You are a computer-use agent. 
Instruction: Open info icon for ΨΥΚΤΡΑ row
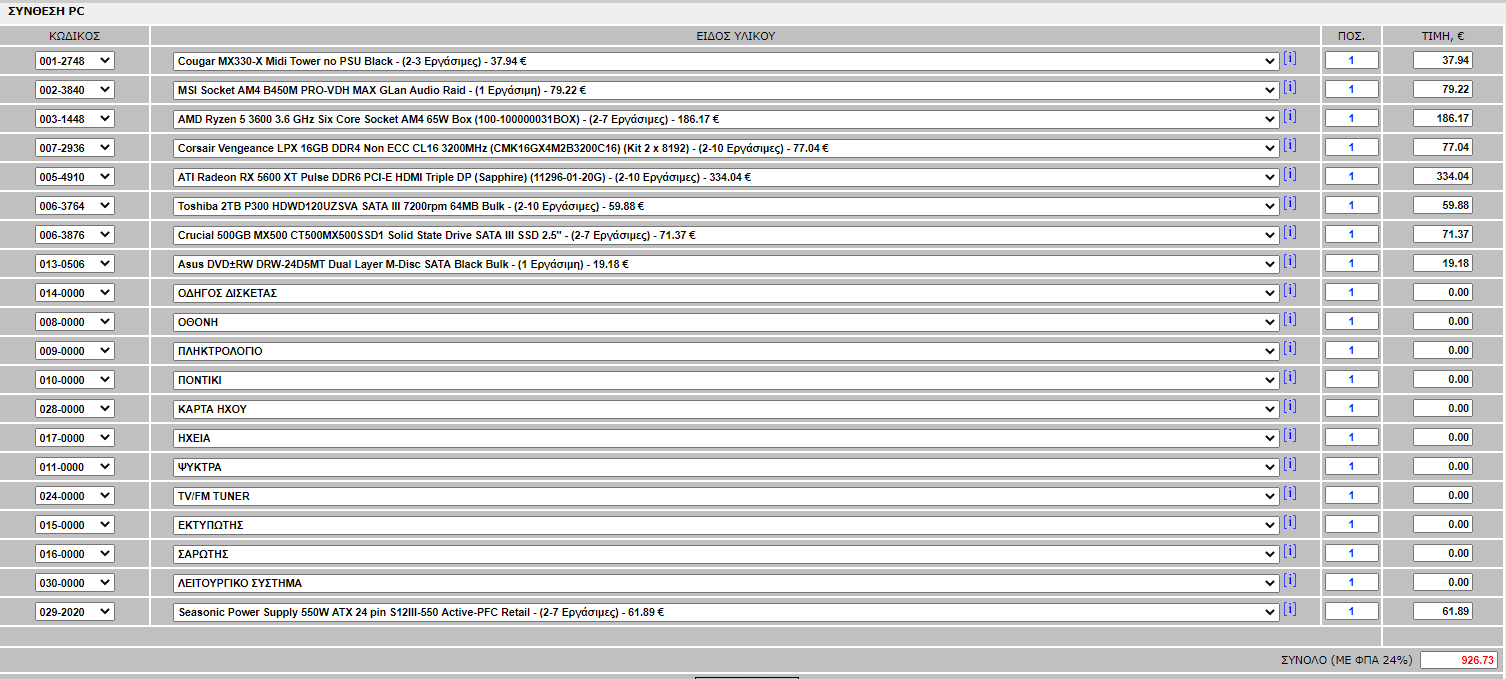click(x=1290, y=464)
